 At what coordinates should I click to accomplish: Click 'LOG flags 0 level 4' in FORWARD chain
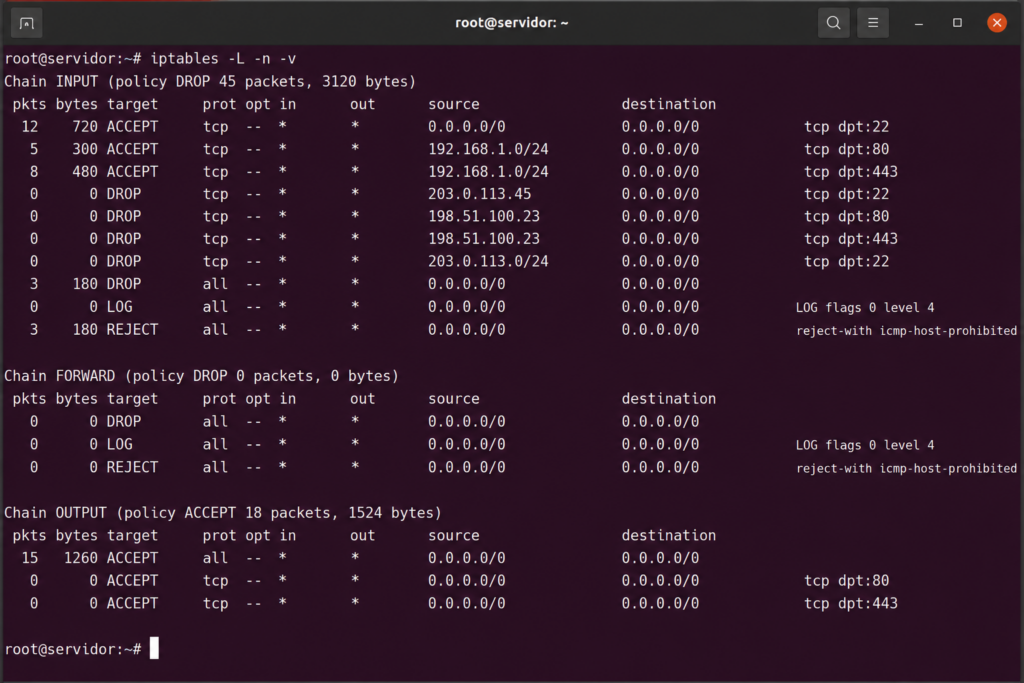865,445
